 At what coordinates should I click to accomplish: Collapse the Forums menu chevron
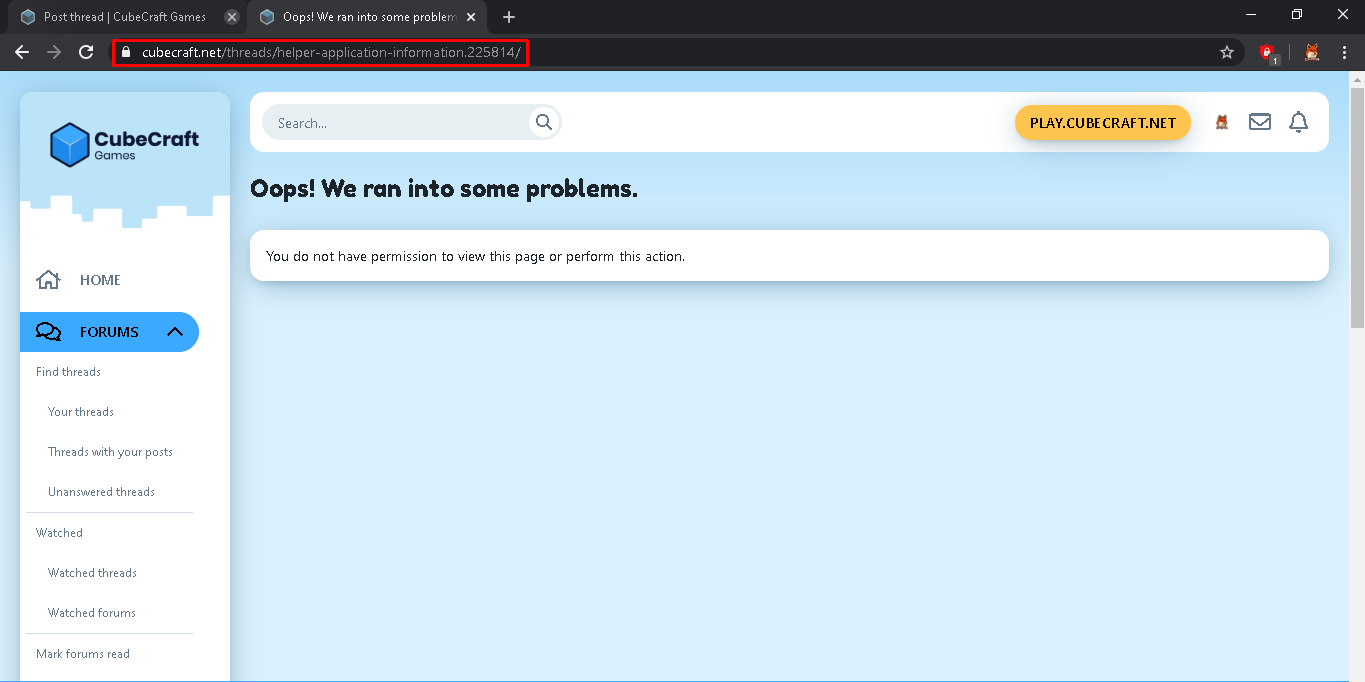coord(175,332)
